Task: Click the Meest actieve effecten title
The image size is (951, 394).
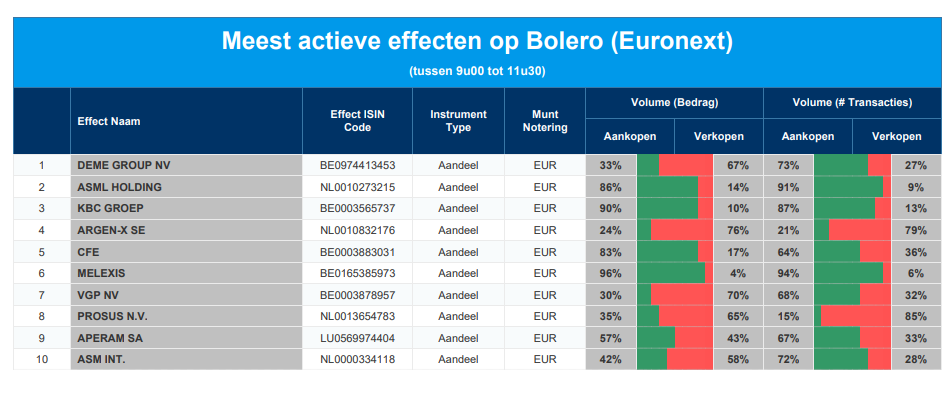Action: click(477, 42)
